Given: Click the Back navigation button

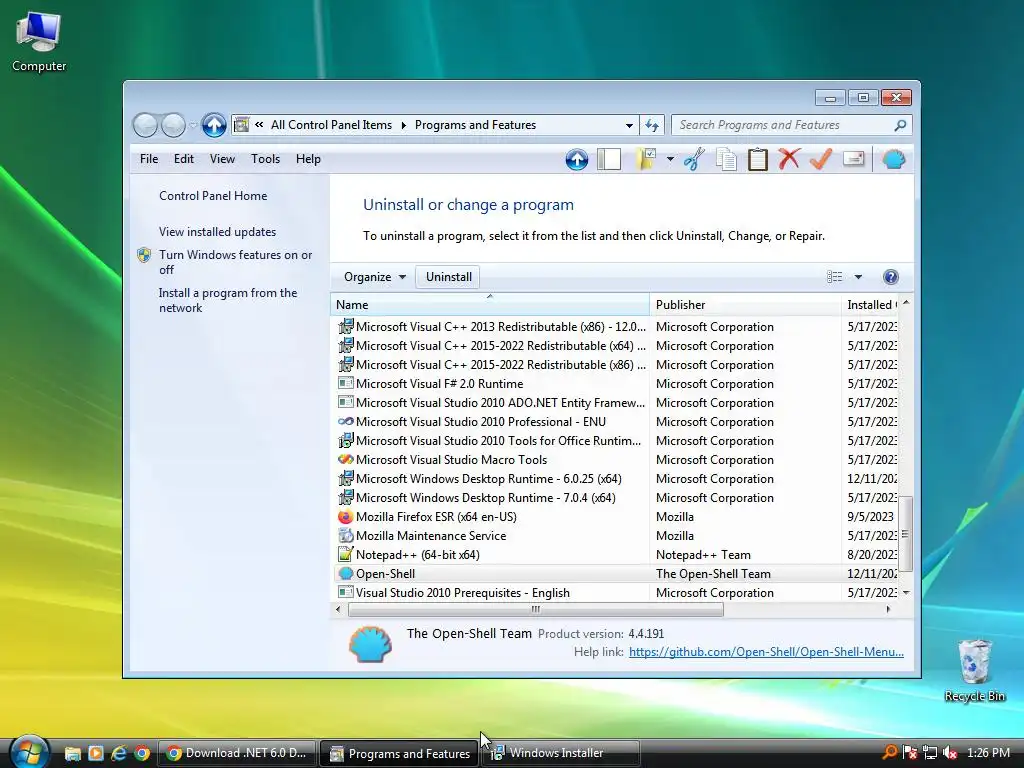Looking at the screenshot, I should coord(145,125).
